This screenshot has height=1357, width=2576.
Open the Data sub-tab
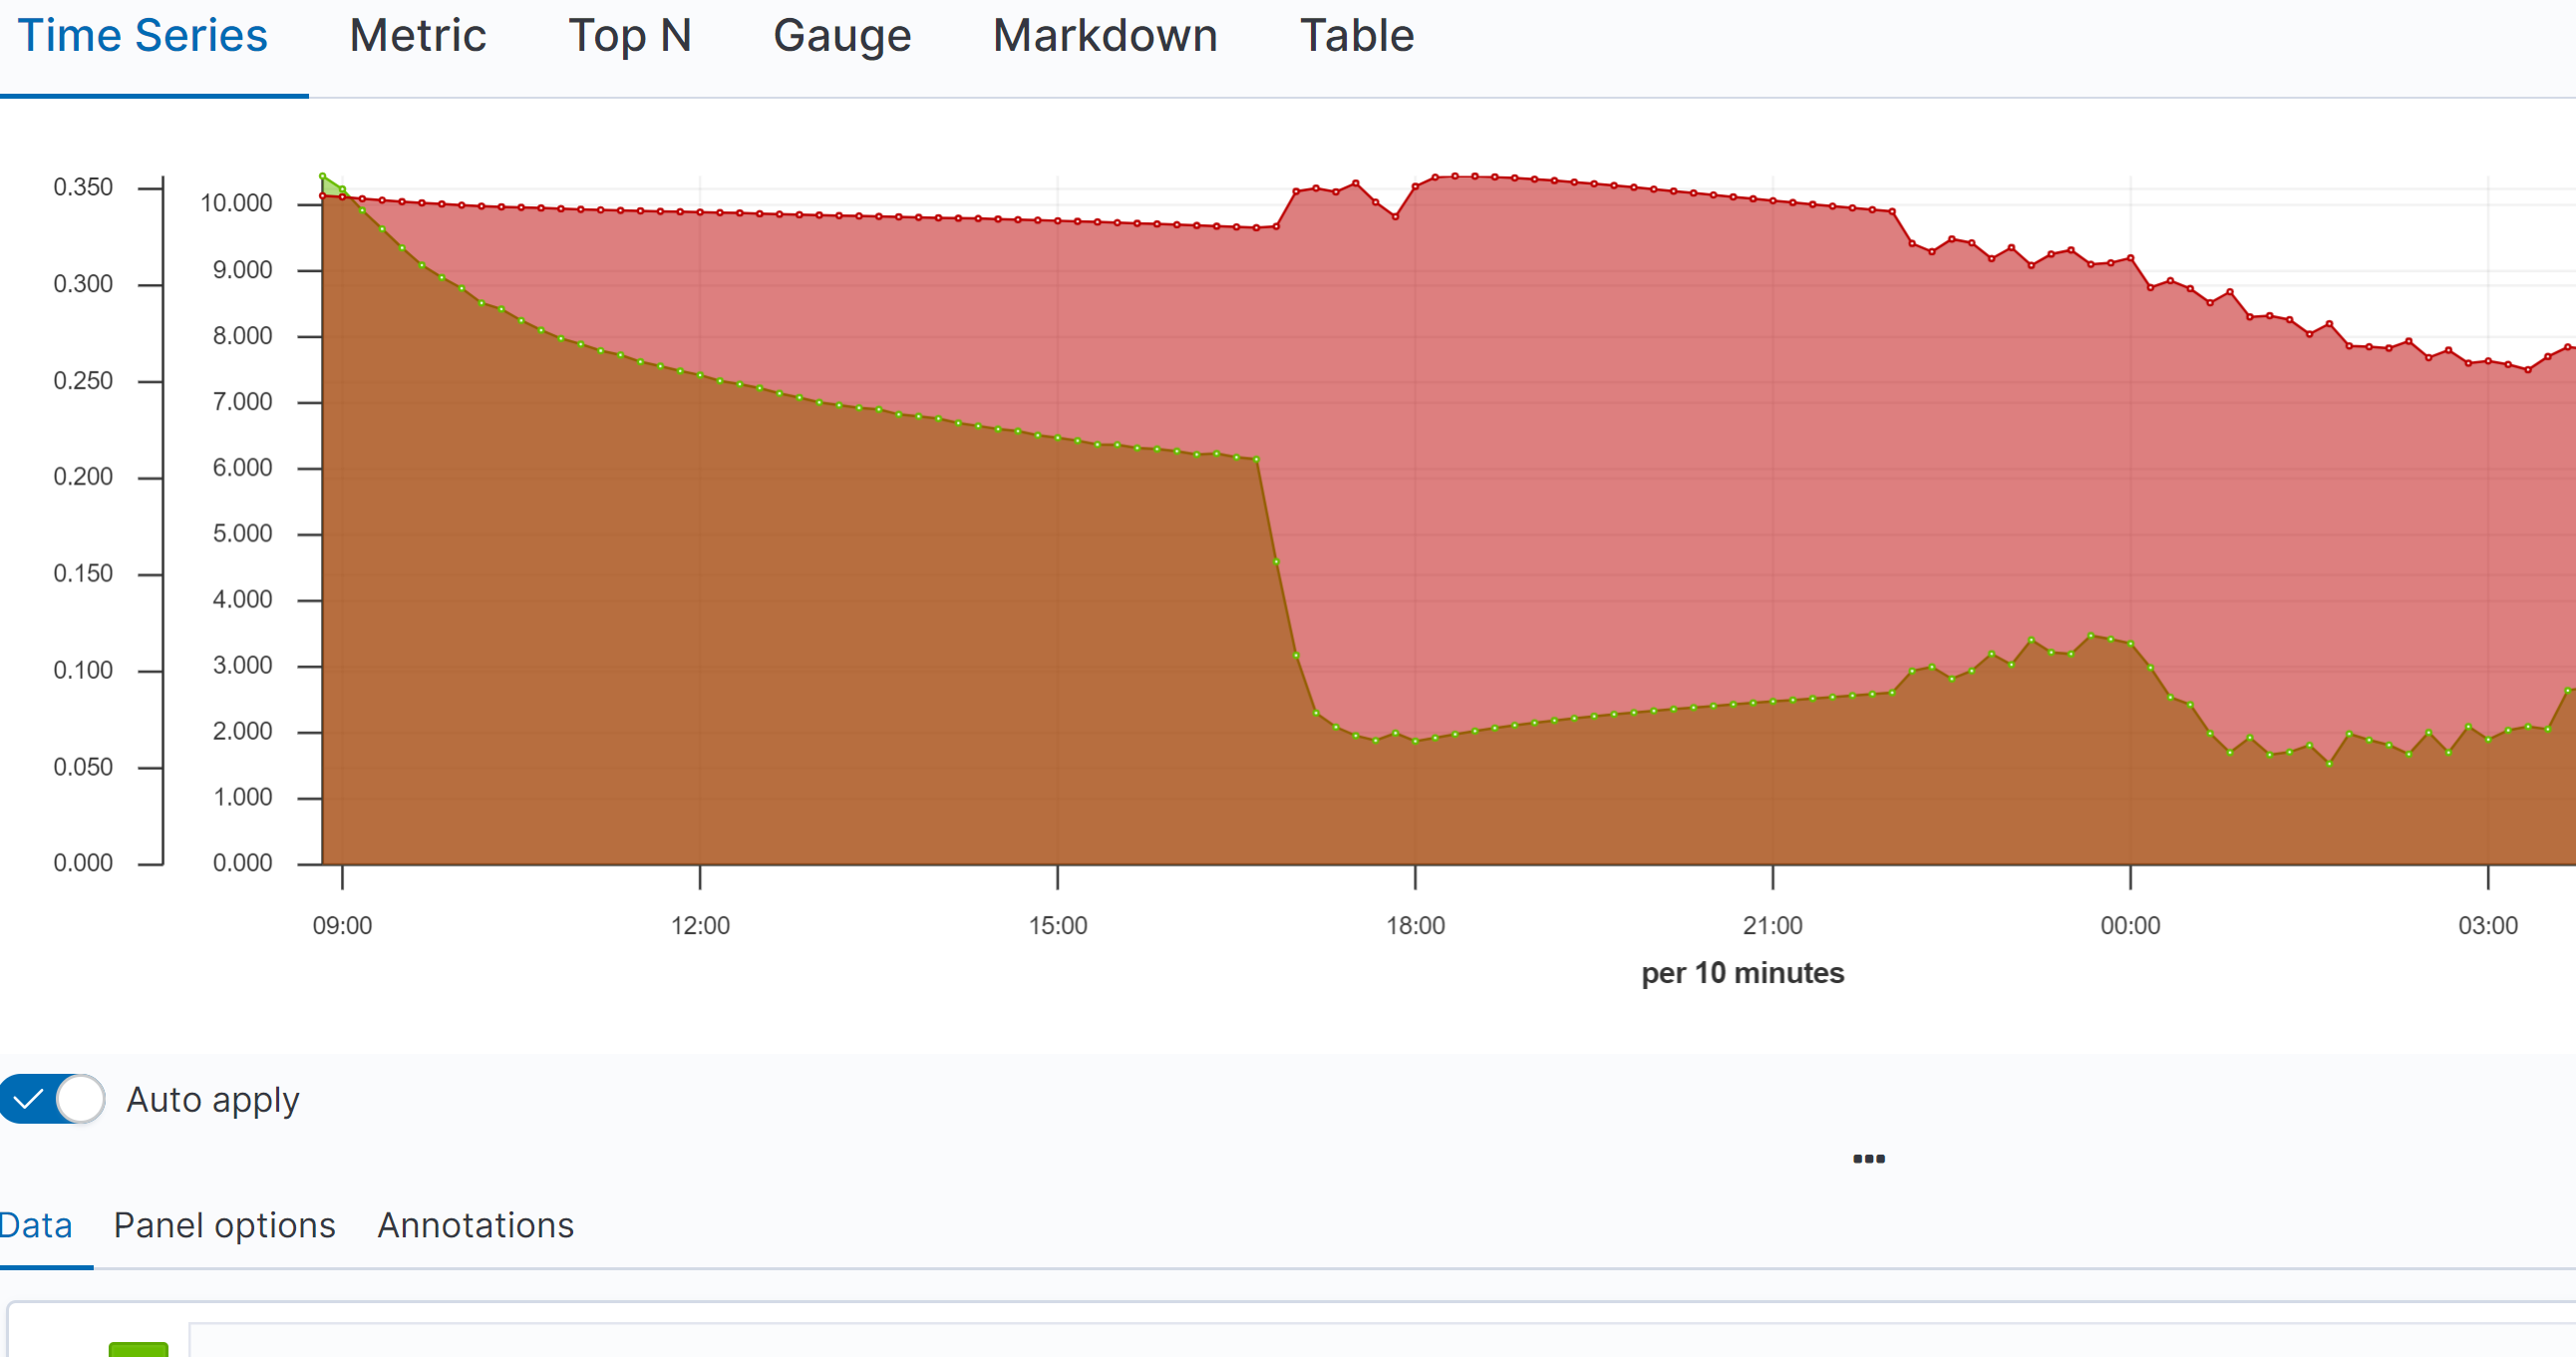point(36,1226)
